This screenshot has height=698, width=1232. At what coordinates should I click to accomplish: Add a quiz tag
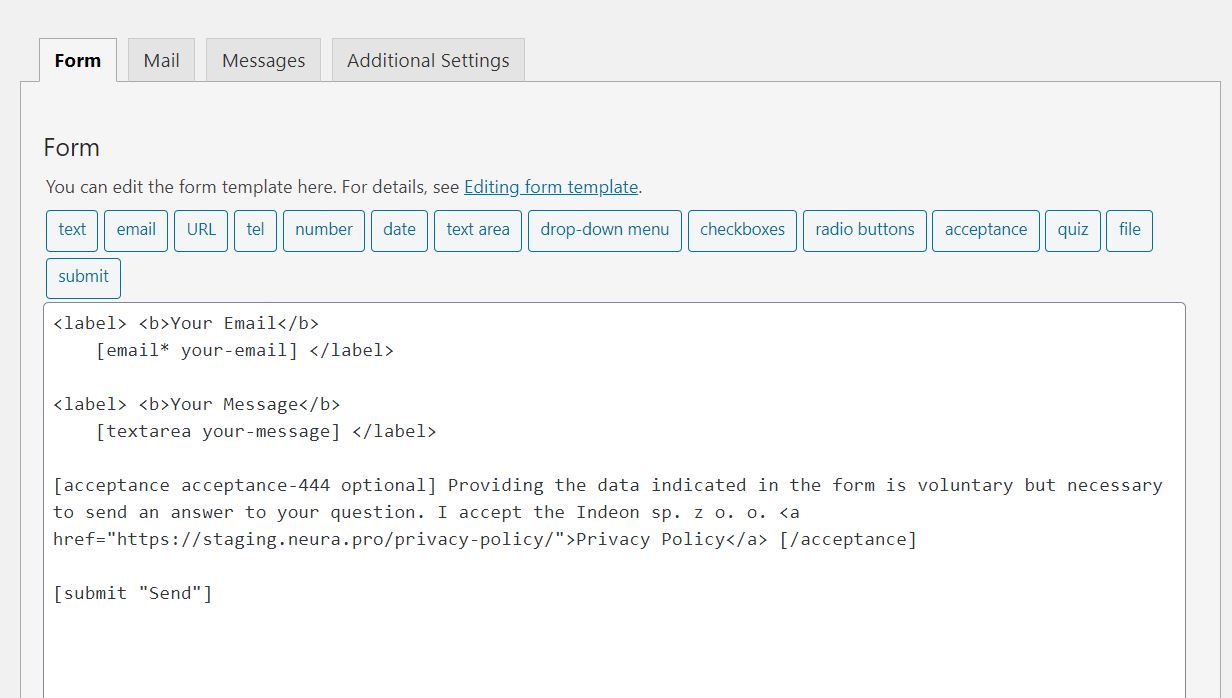pyautogui.click(x=1073, y=230)
